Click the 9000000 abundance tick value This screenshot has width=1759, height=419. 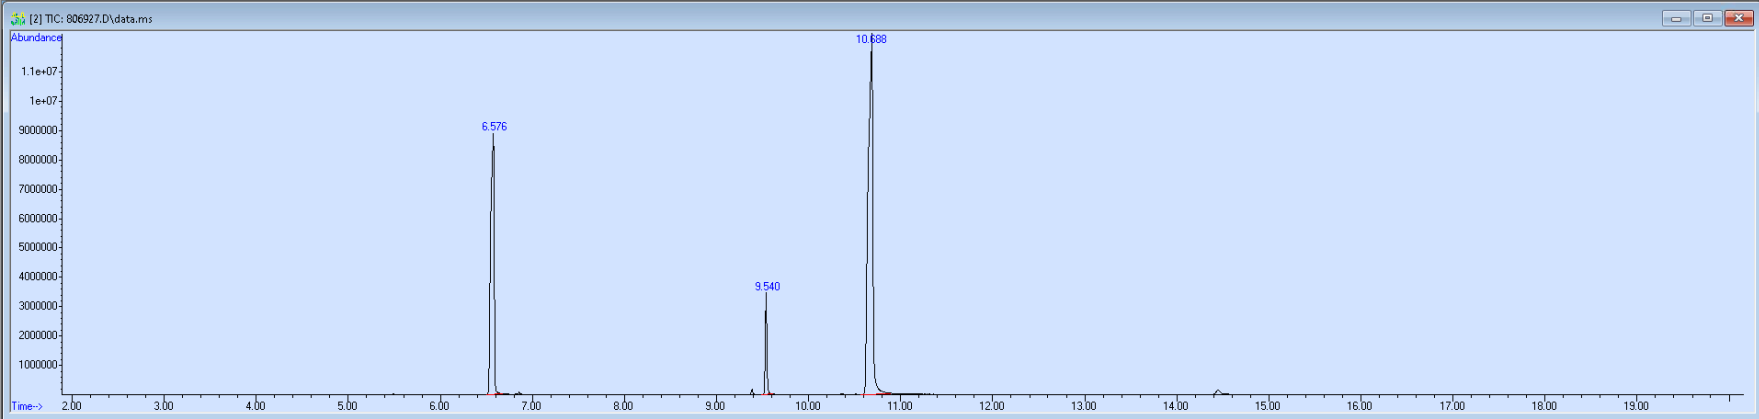coord(39,131)
